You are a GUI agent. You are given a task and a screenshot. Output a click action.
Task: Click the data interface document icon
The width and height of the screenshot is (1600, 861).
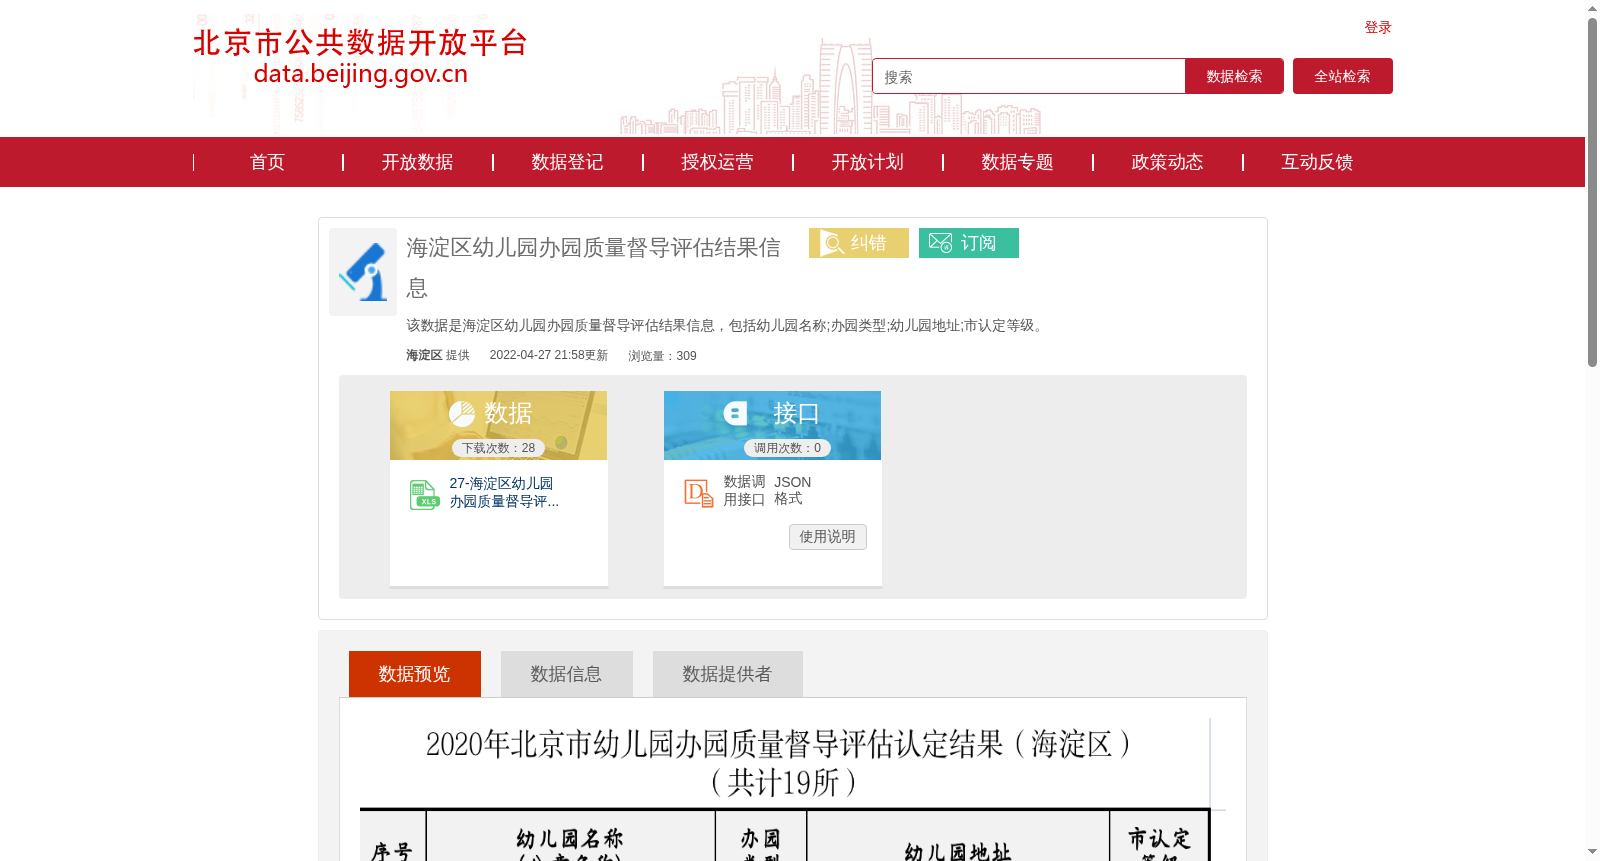[698, 492]
